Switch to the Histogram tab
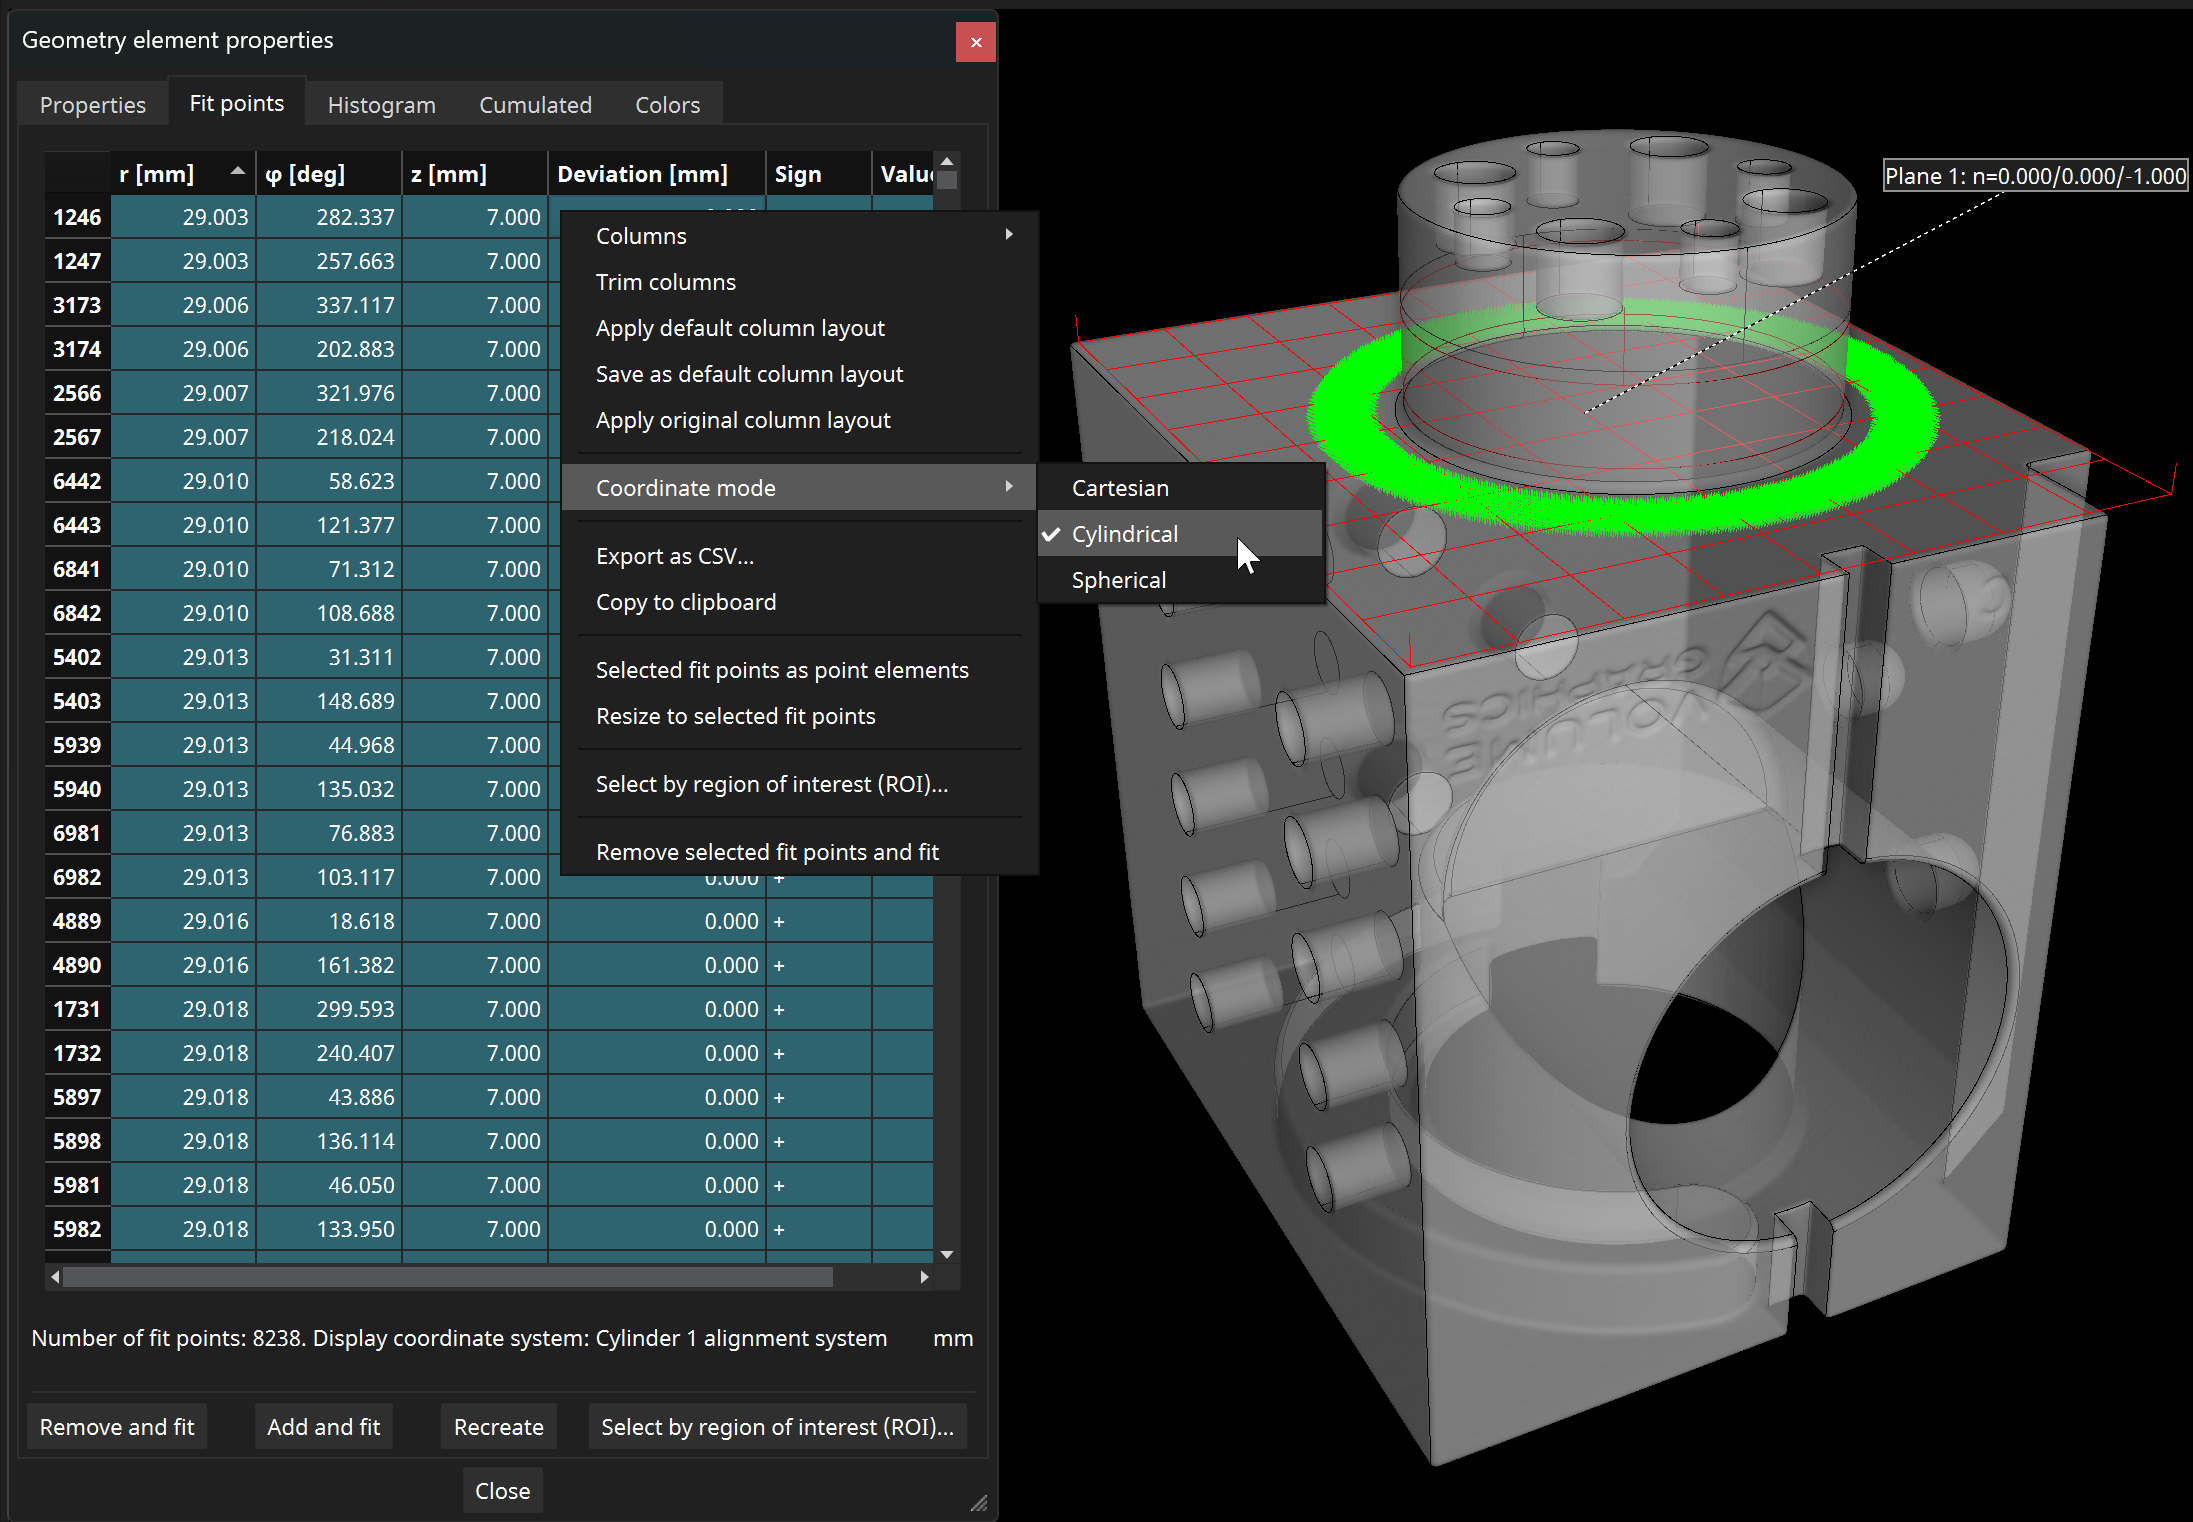The image size is (2193, 1522). [x=381, y=104]
